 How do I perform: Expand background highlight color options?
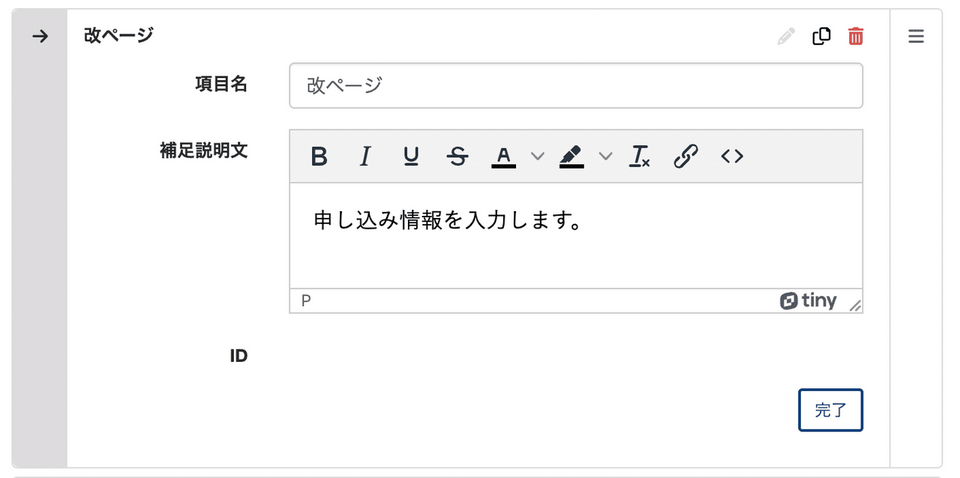(605, 156)
